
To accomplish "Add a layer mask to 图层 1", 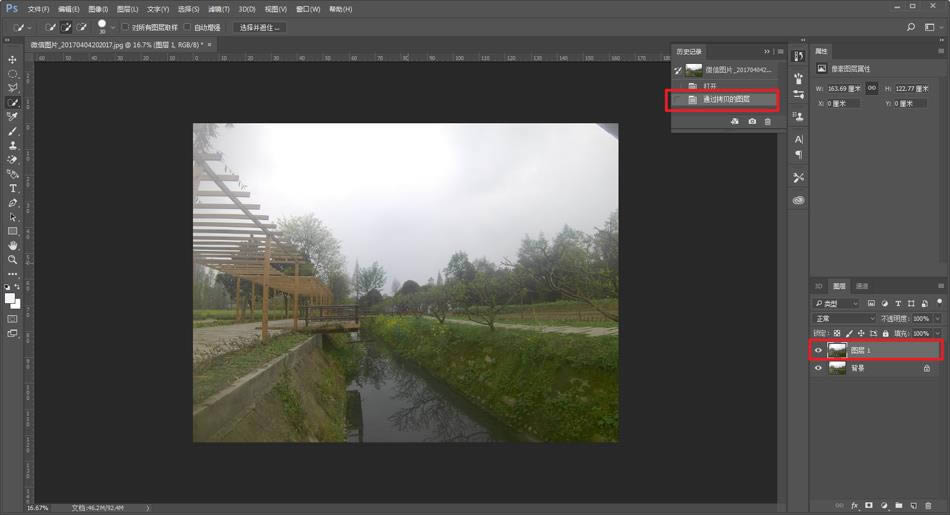I will 869,506.
